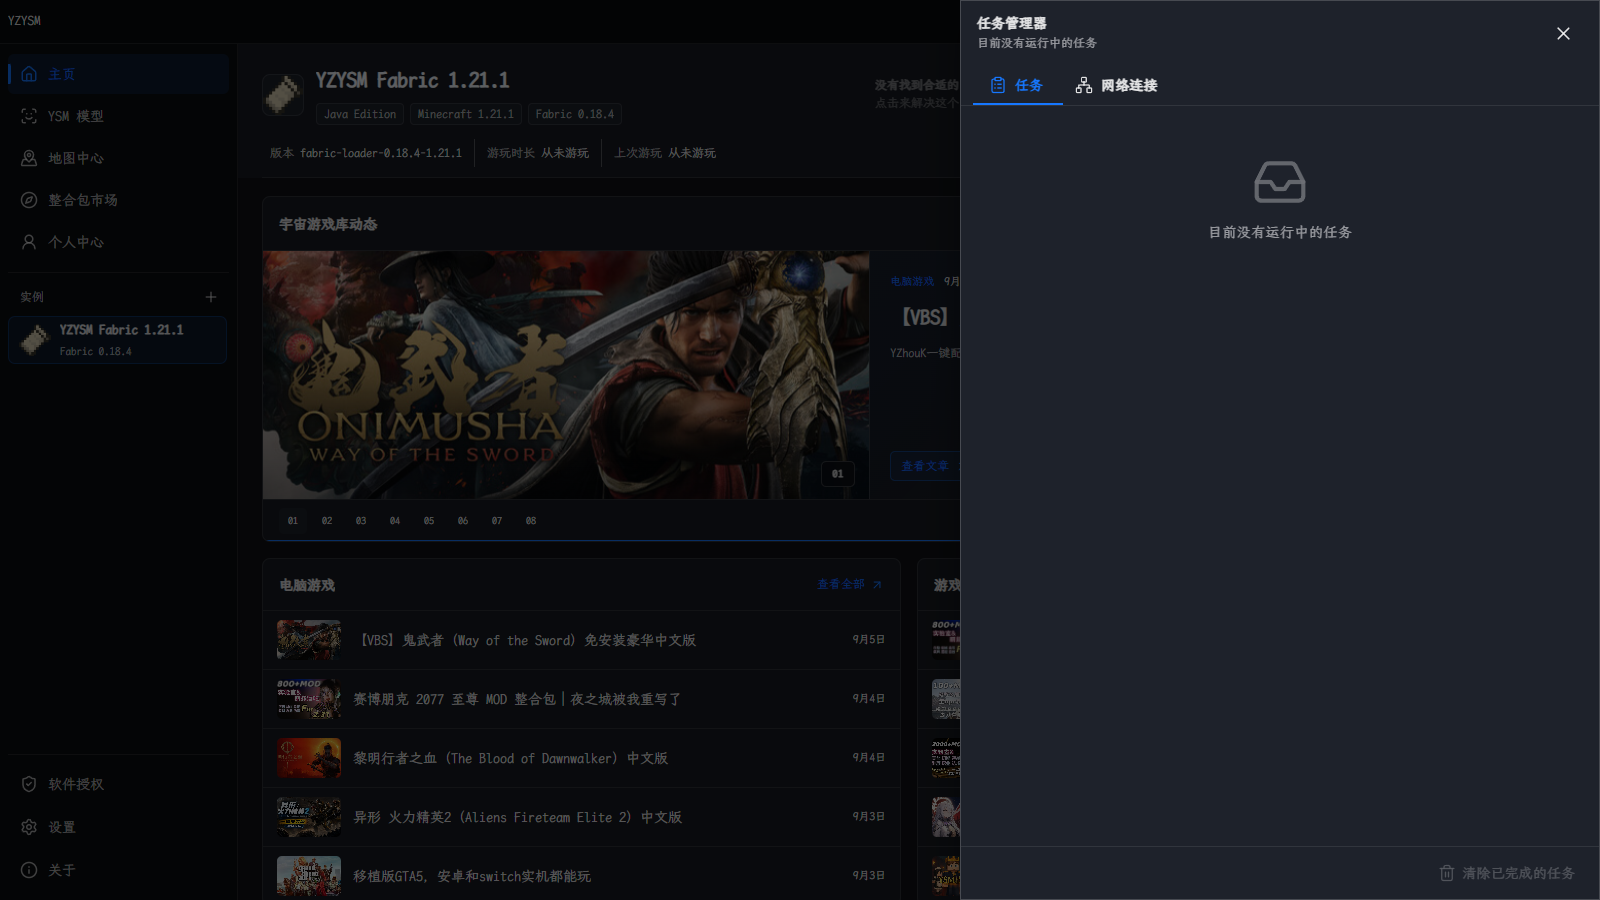Viewport: 1600px width, 900px height.
Task: Click 清除已完成的任务 button
Action: 1507,873
